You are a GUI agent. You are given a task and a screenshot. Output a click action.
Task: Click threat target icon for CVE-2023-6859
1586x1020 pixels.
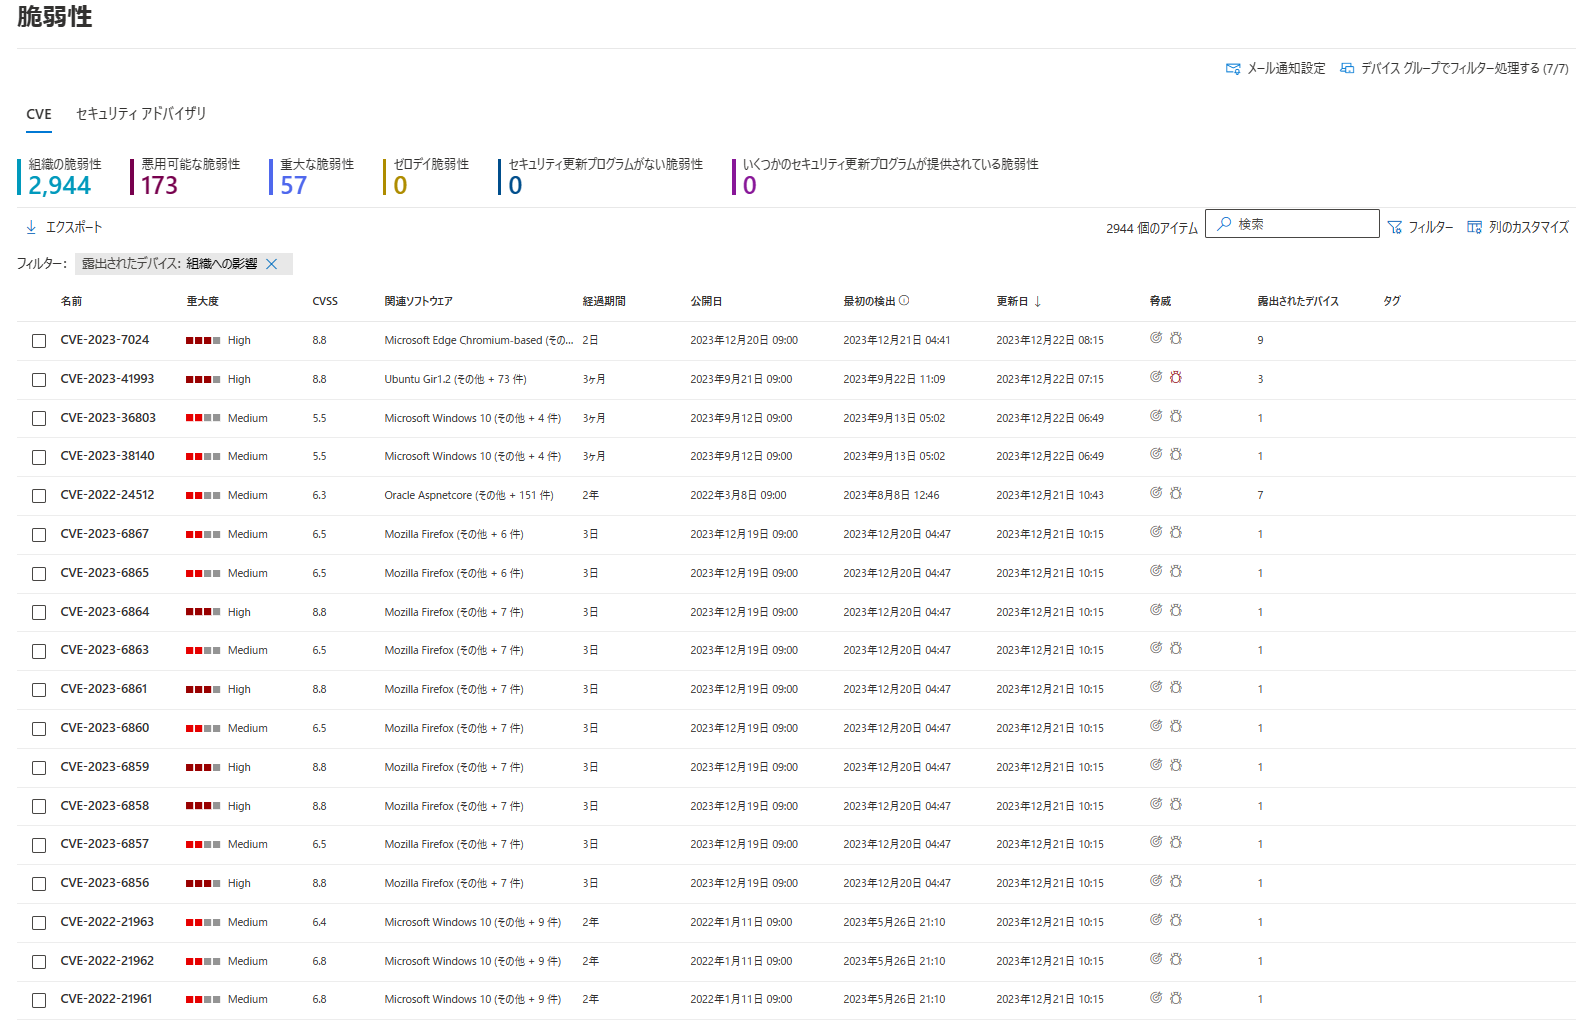[1156, 765]
